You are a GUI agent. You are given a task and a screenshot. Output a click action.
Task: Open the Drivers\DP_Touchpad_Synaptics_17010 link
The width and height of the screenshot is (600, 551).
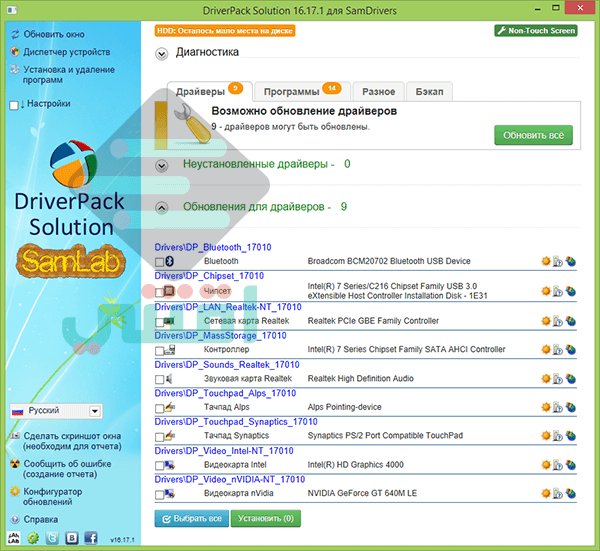[236, 422]
